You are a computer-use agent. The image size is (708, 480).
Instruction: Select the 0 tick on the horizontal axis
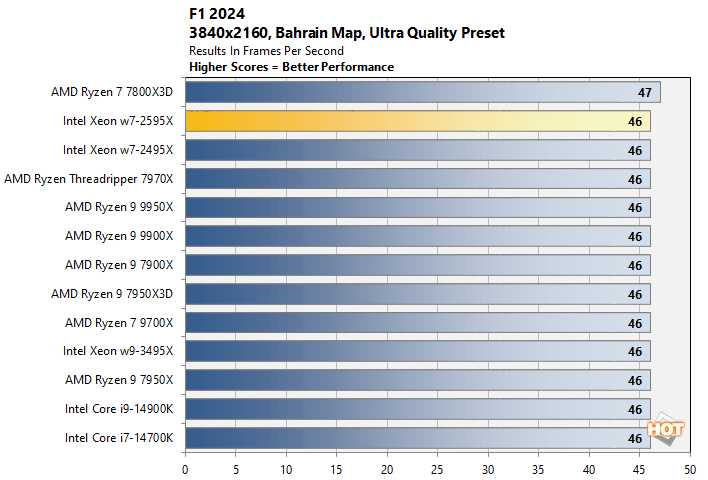pyautogui.click(x=185, y=470)
